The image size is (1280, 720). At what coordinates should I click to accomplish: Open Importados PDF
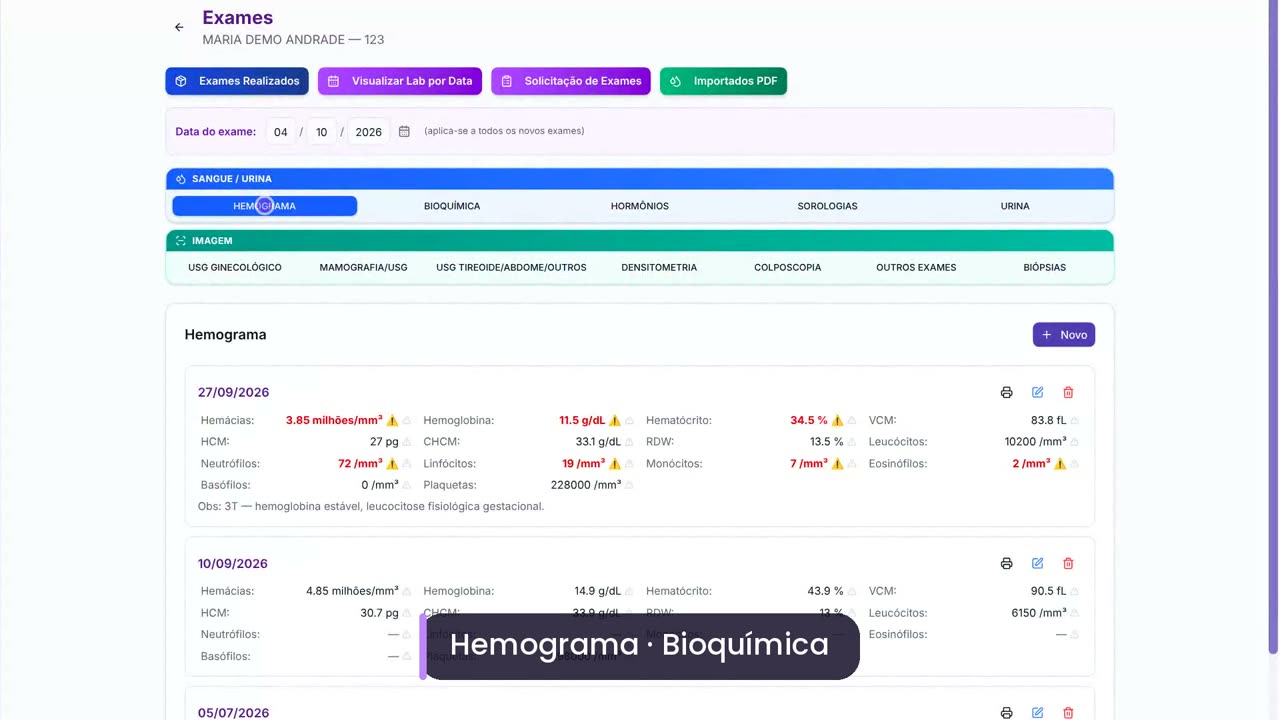click(723, 81)
